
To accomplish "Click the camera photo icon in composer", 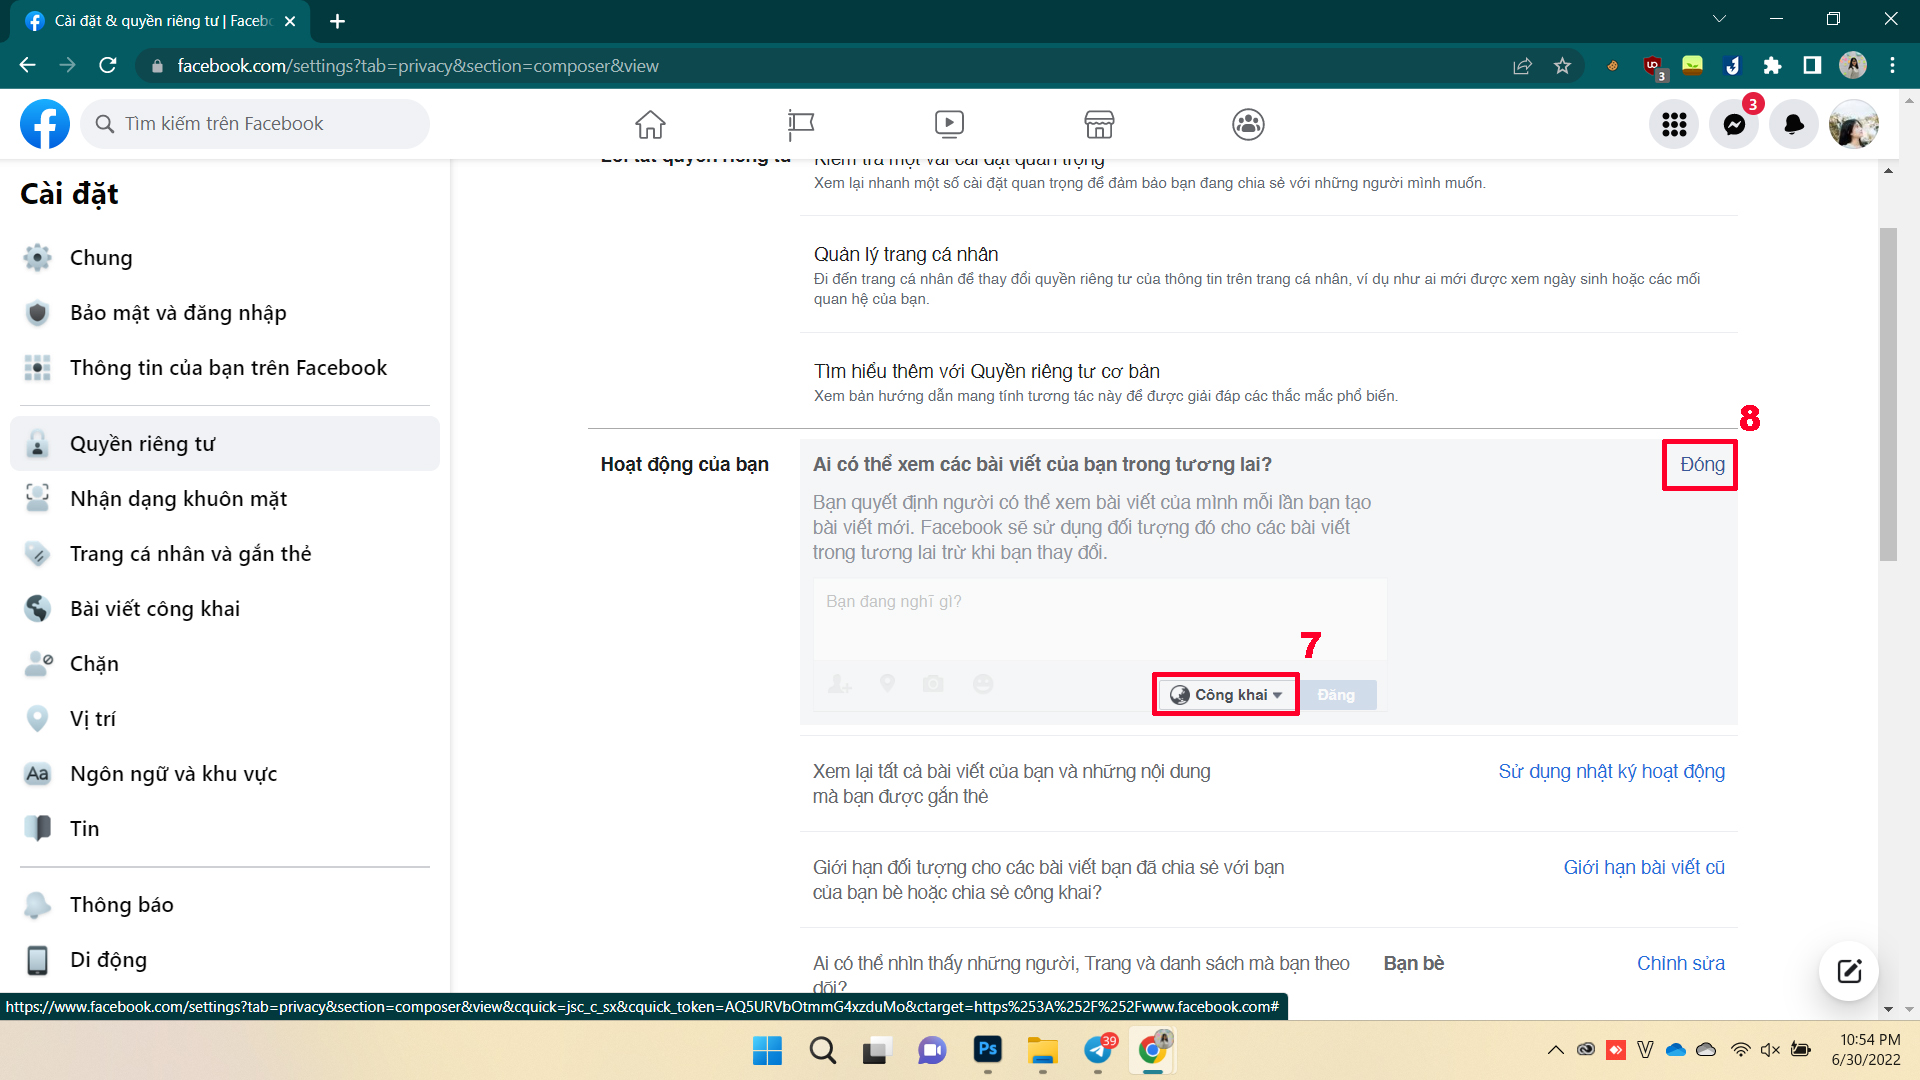I will [933, 684].
